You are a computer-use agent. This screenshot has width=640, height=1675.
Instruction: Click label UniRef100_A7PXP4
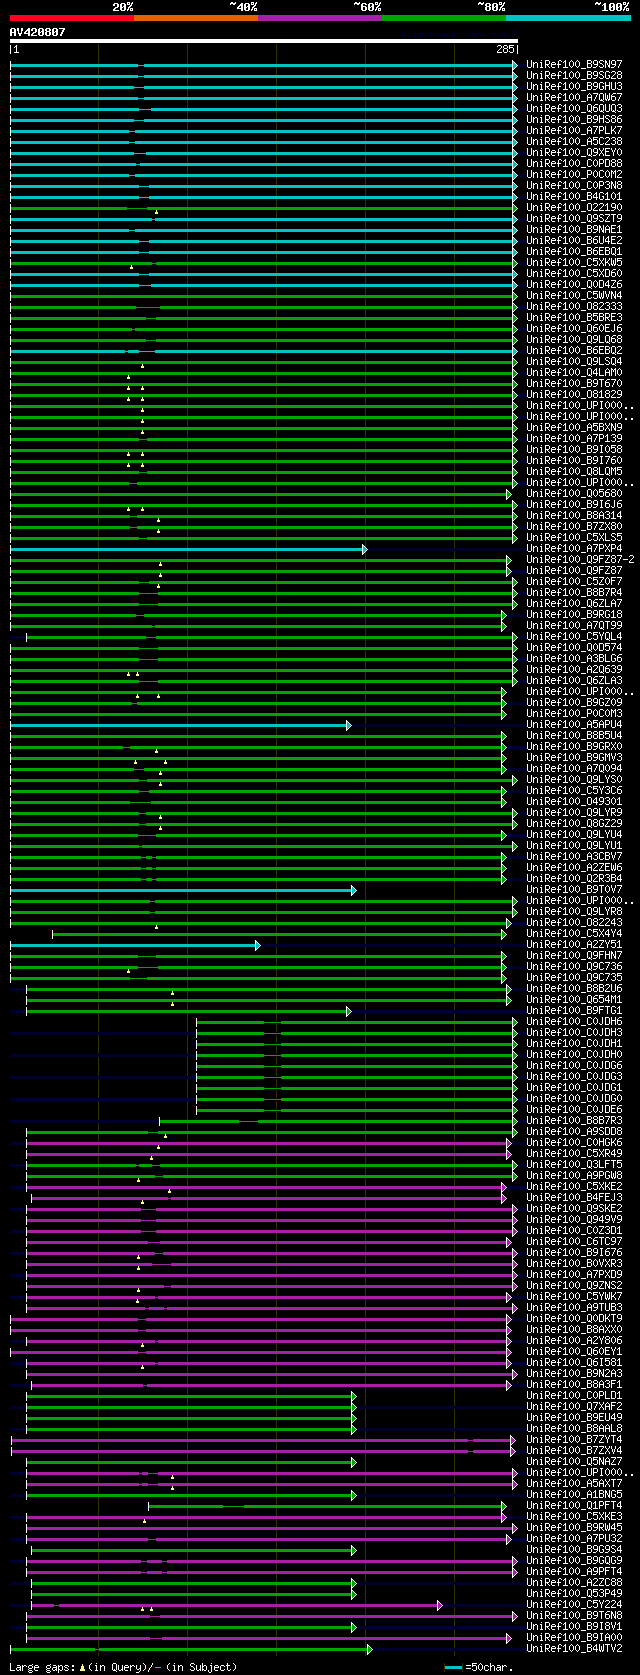[574, 549]
